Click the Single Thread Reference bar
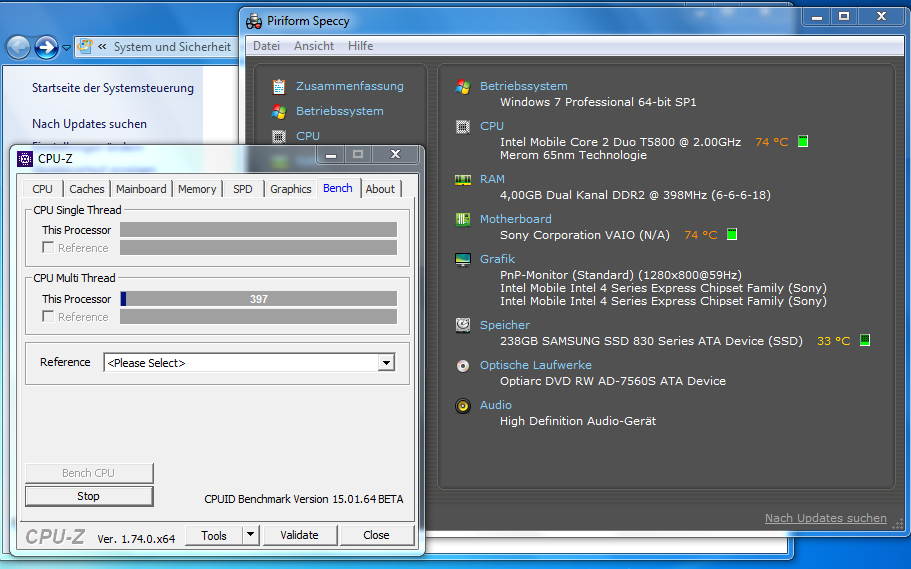The width and height of the screenshot is (911, 569). tap(259, 248)
